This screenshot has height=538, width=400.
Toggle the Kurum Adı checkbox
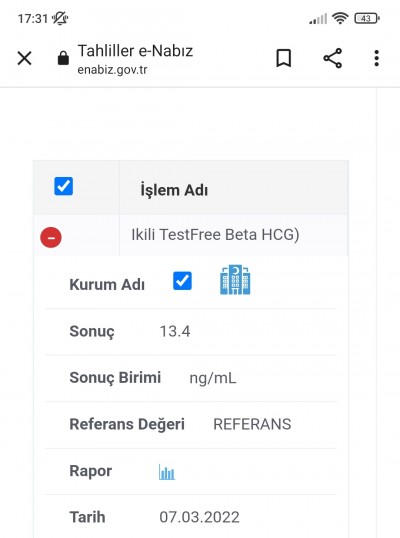[182, 281]
